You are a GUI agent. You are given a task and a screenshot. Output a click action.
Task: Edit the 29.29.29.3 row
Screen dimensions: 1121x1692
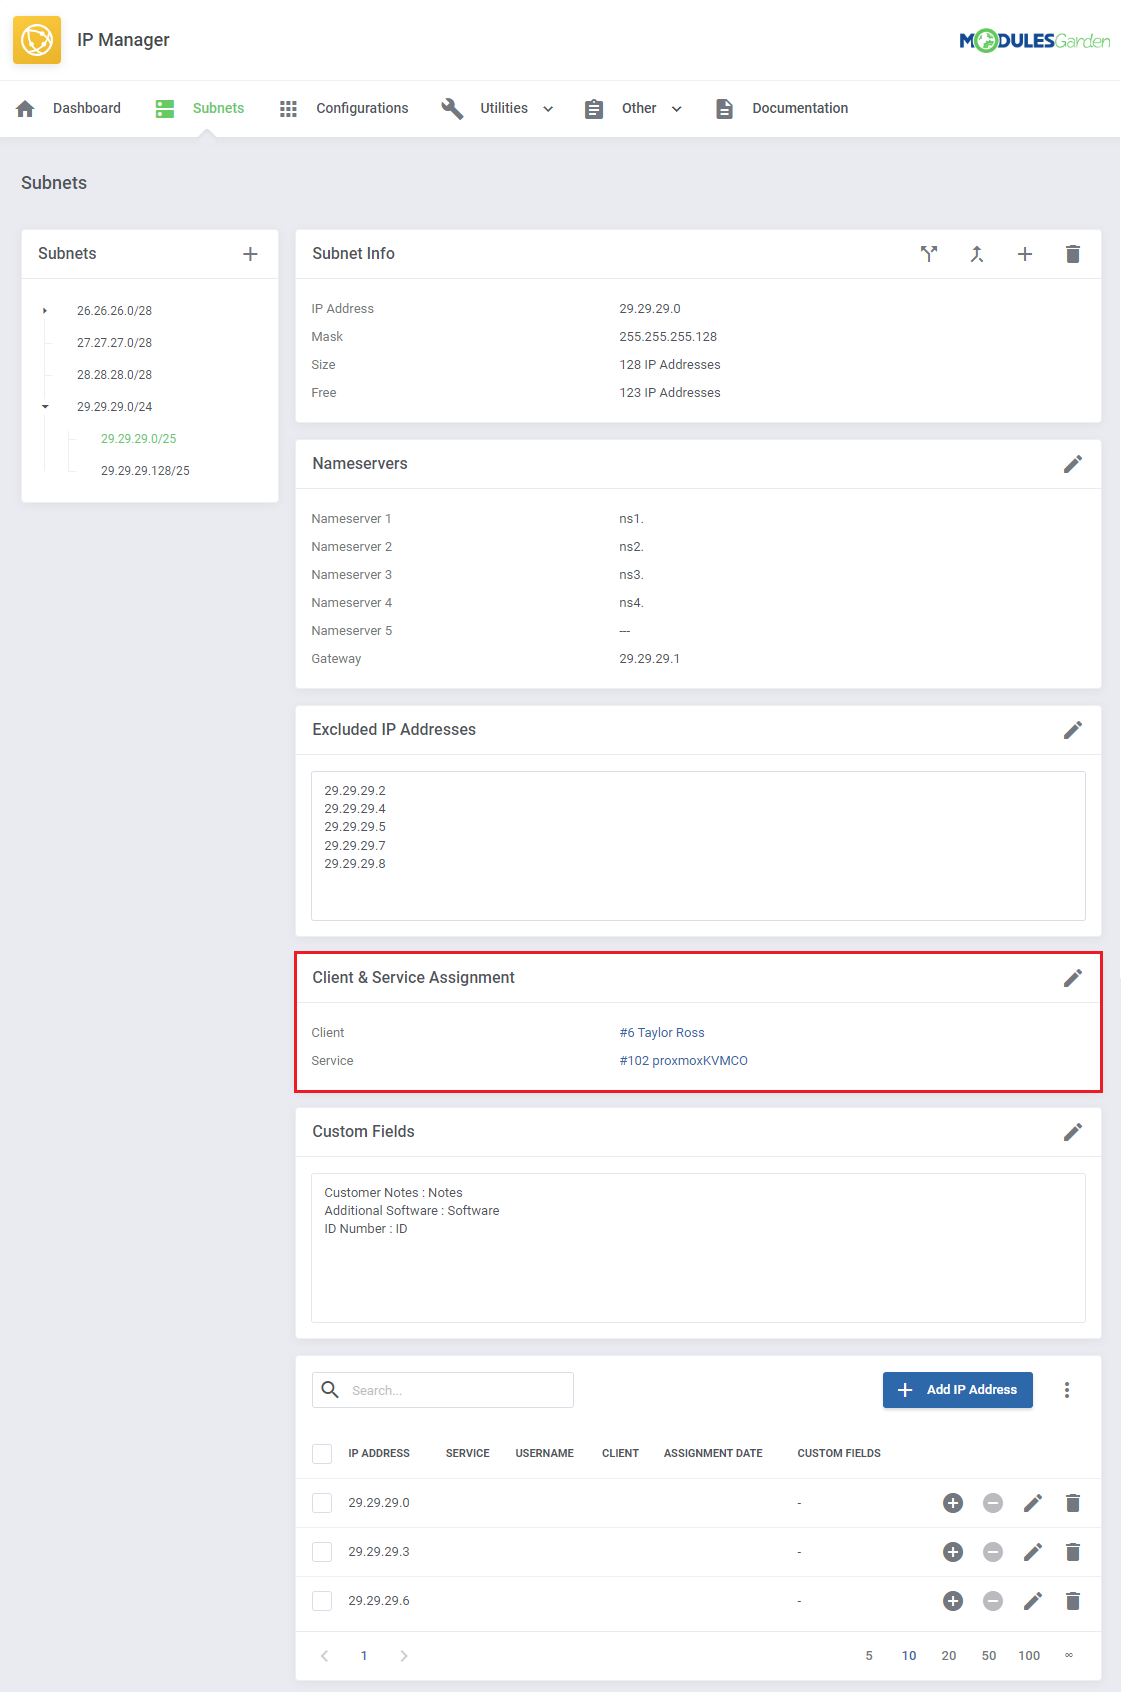pos(1033,1552)
